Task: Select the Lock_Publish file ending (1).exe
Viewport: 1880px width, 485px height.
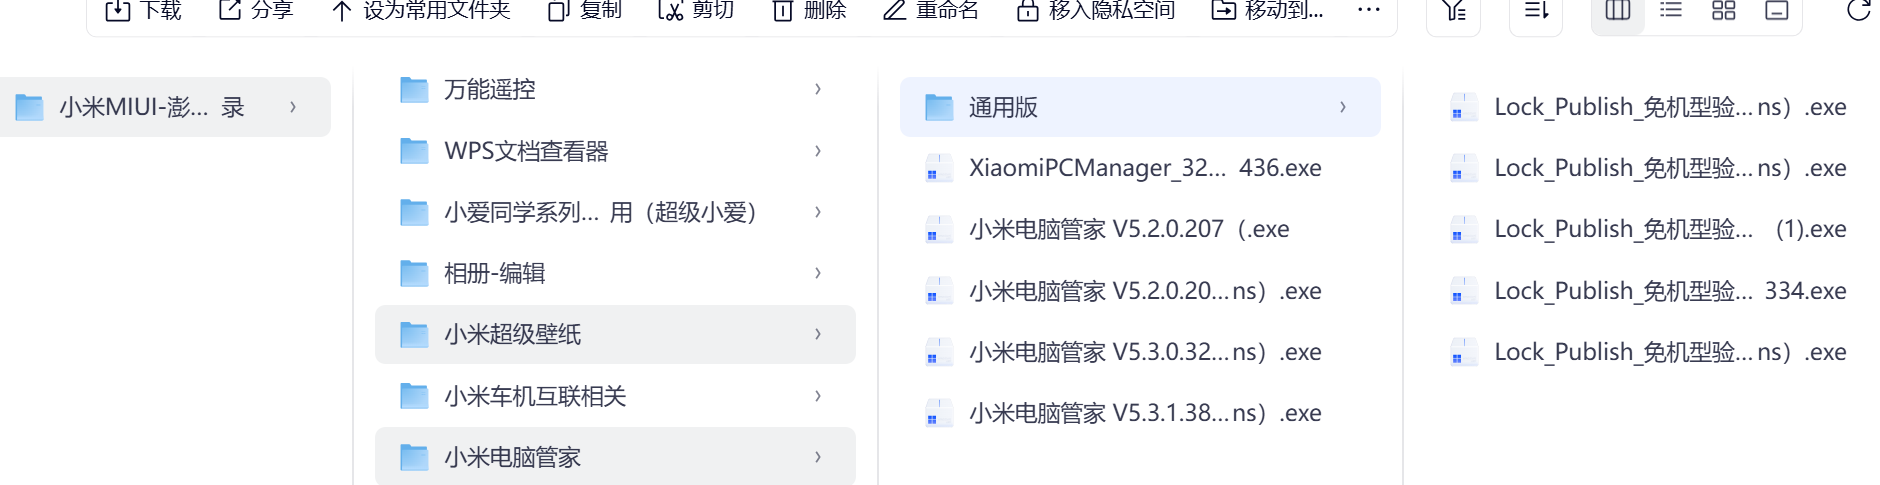Action: coord(1652,229)
